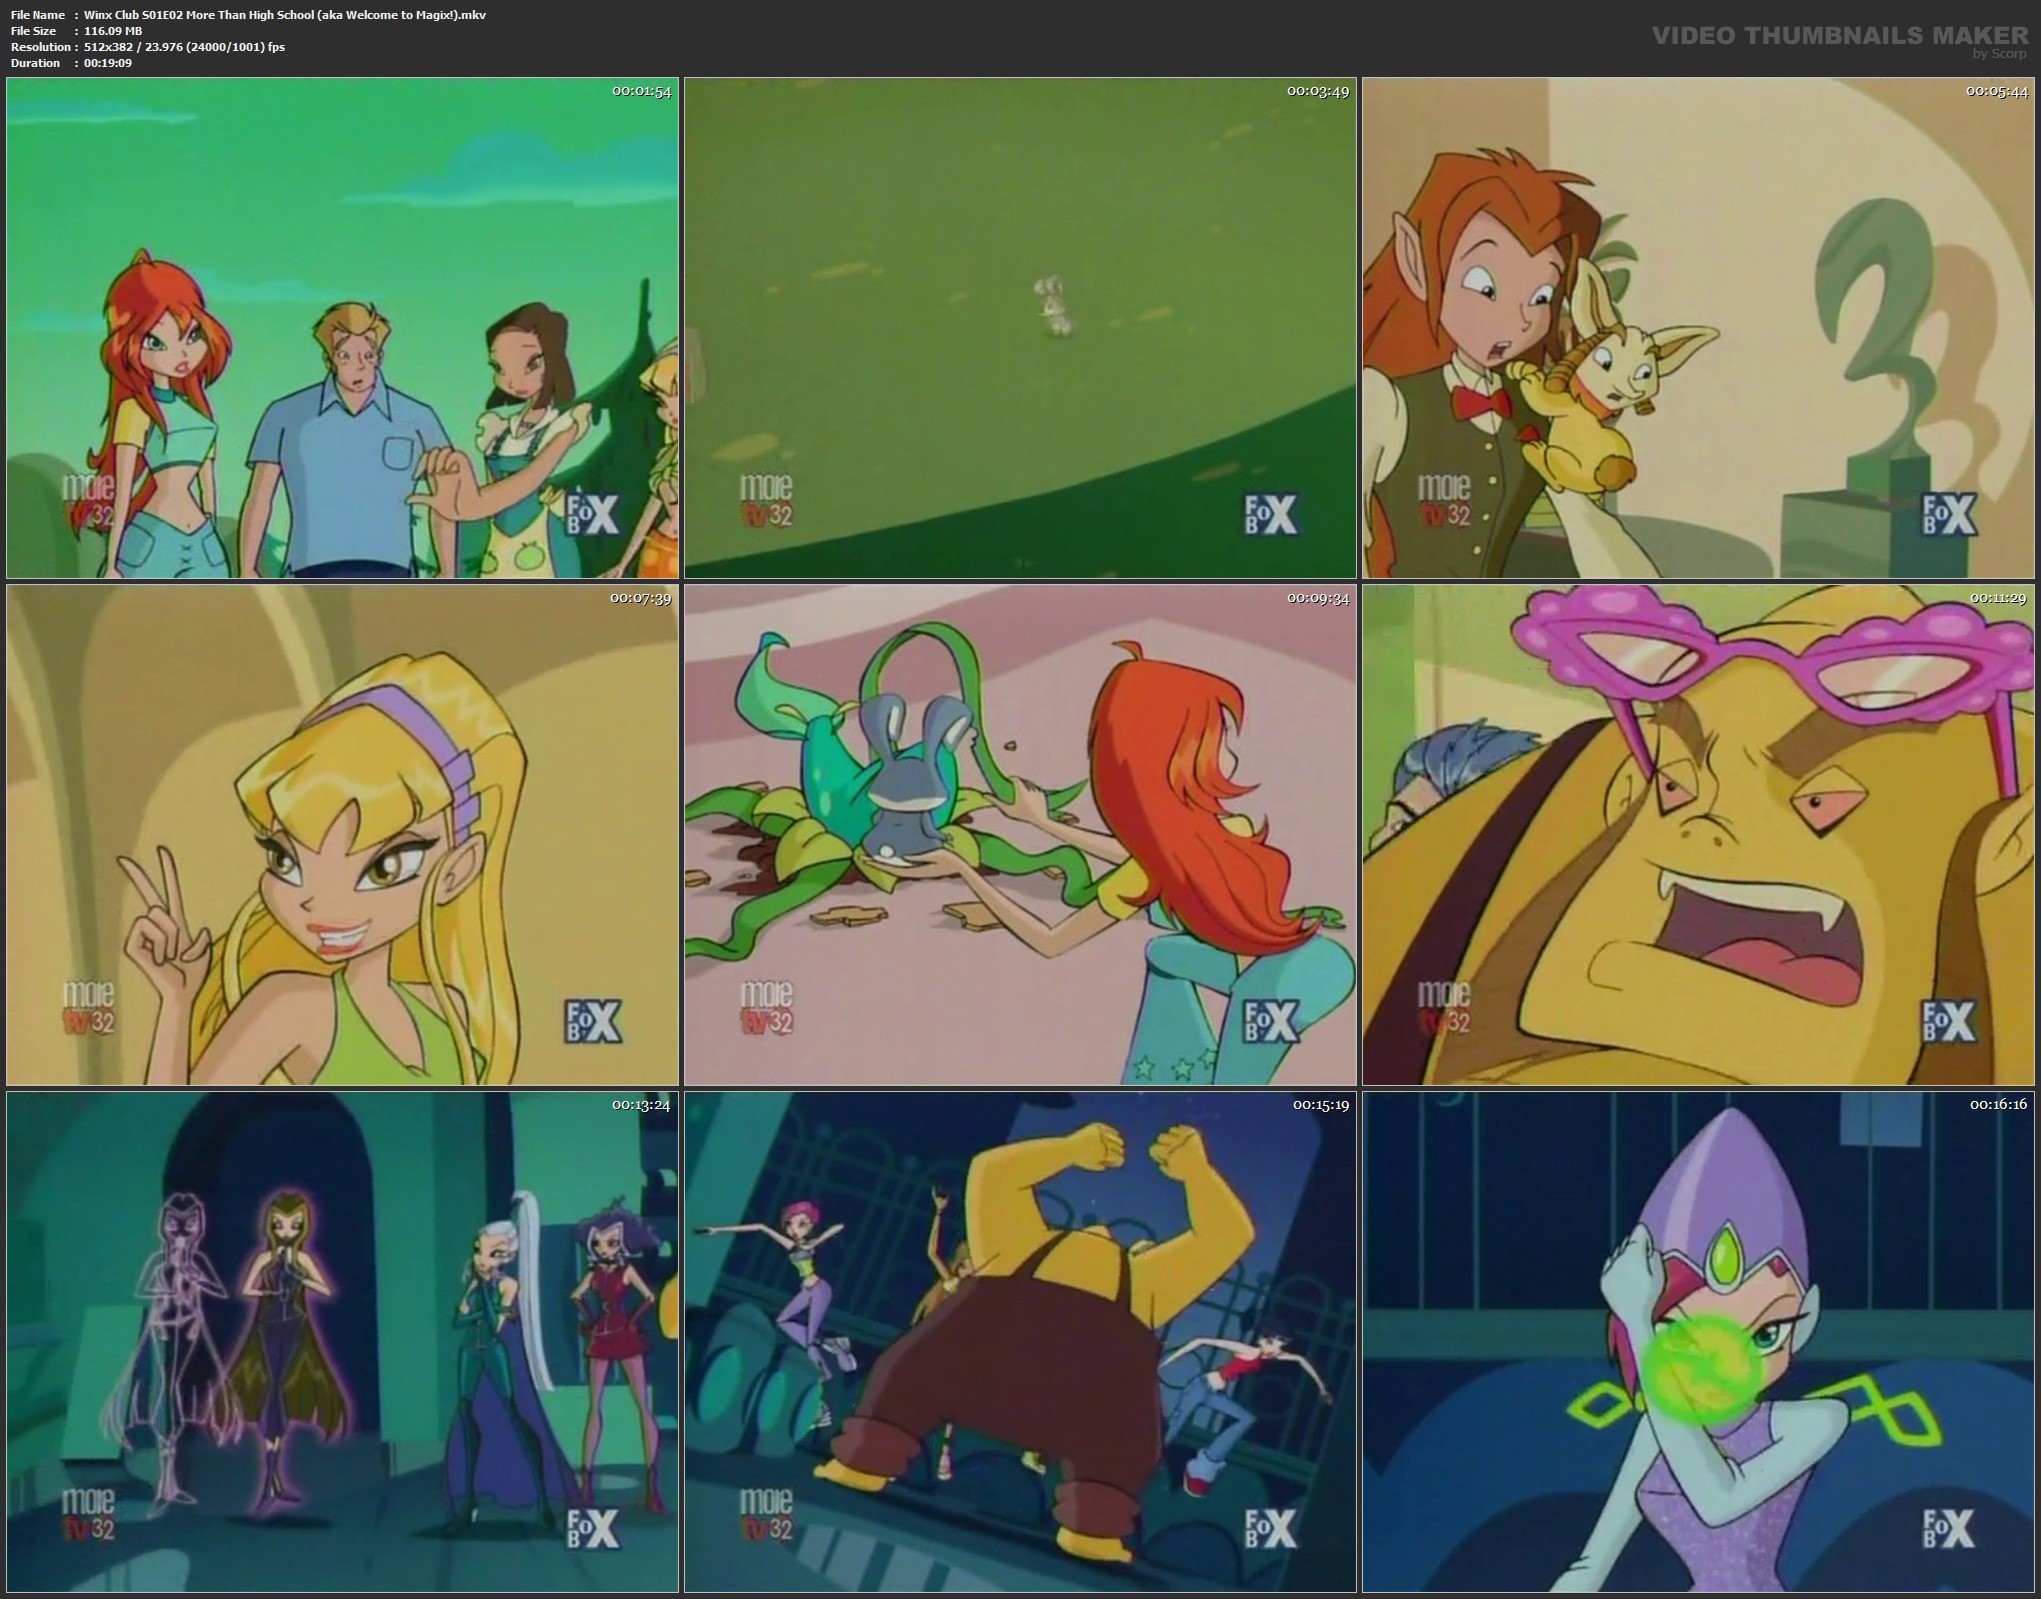The image size is (2041, 1599).
Task: Click the 00:11:29 timestamp label
Action: (x=1997, y=598)
